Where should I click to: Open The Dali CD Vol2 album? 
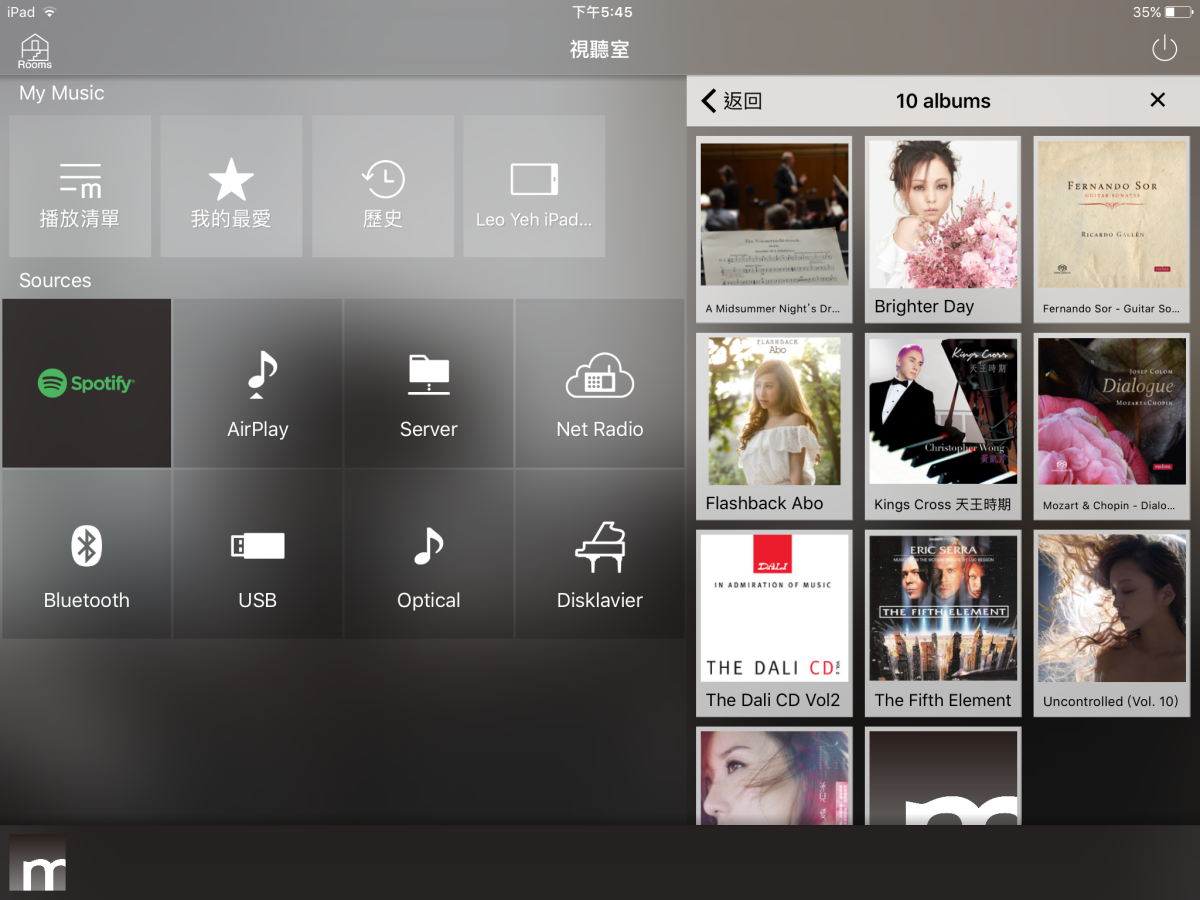coord(774,623)
